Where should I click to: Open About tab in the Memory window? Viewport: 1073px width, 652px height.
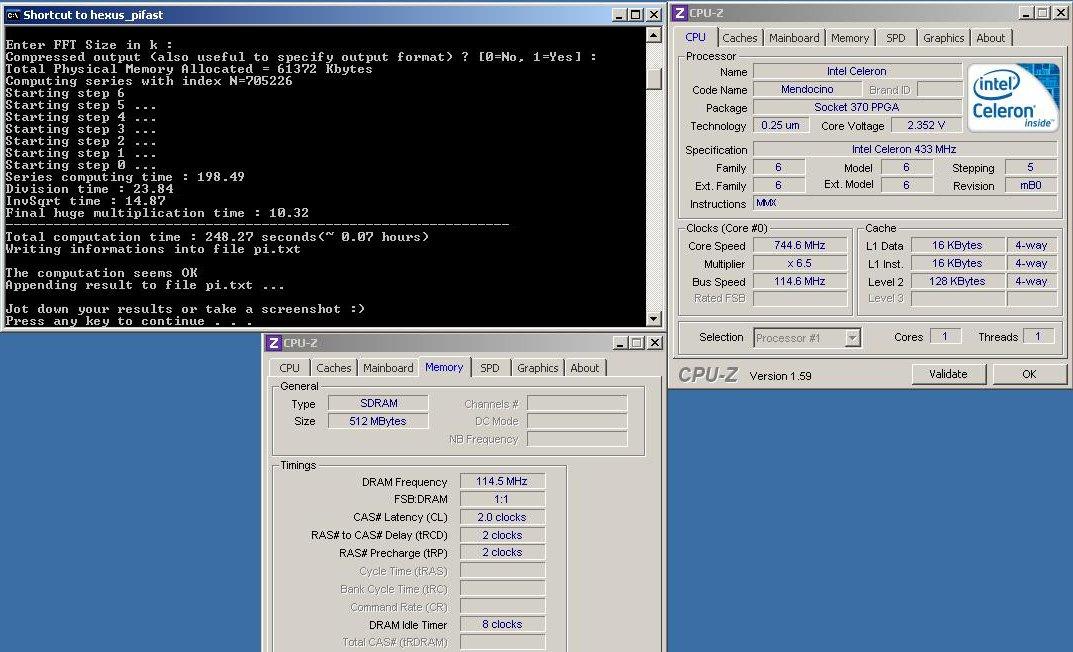tap(584, 368)
